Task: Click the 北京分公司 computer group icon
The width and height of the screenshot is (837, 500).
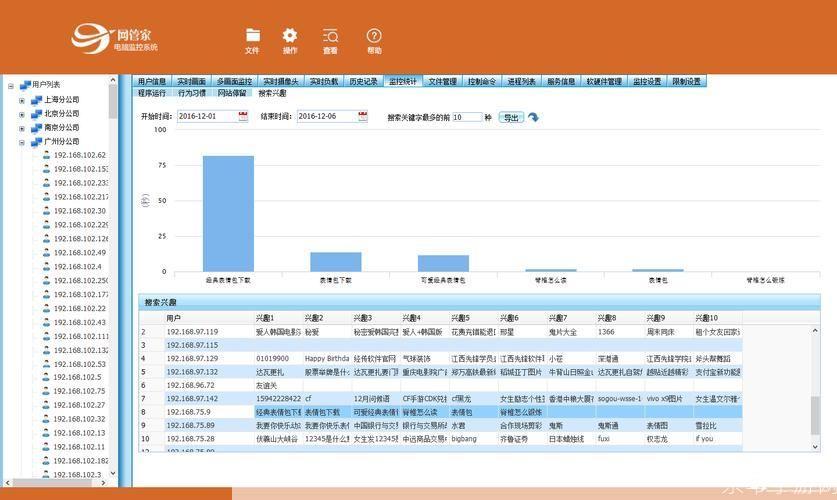Action: 36,114
